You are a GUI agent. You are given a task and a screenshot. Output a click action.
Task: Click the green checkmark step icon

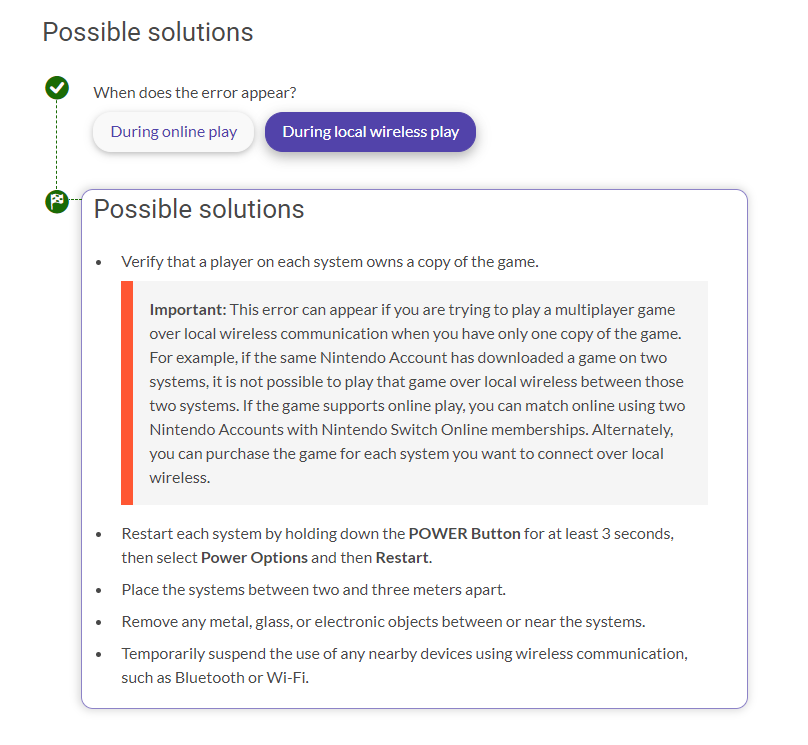(57, 88)
